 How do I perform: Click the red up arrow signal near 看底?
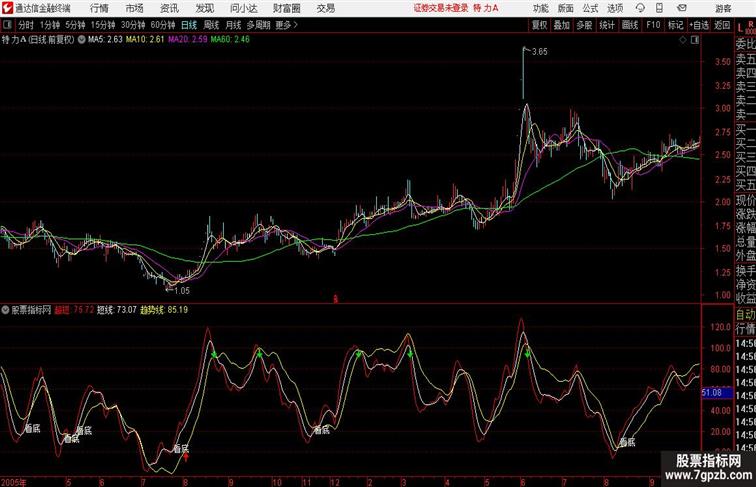pyautogui.click(x=186, y=457)
